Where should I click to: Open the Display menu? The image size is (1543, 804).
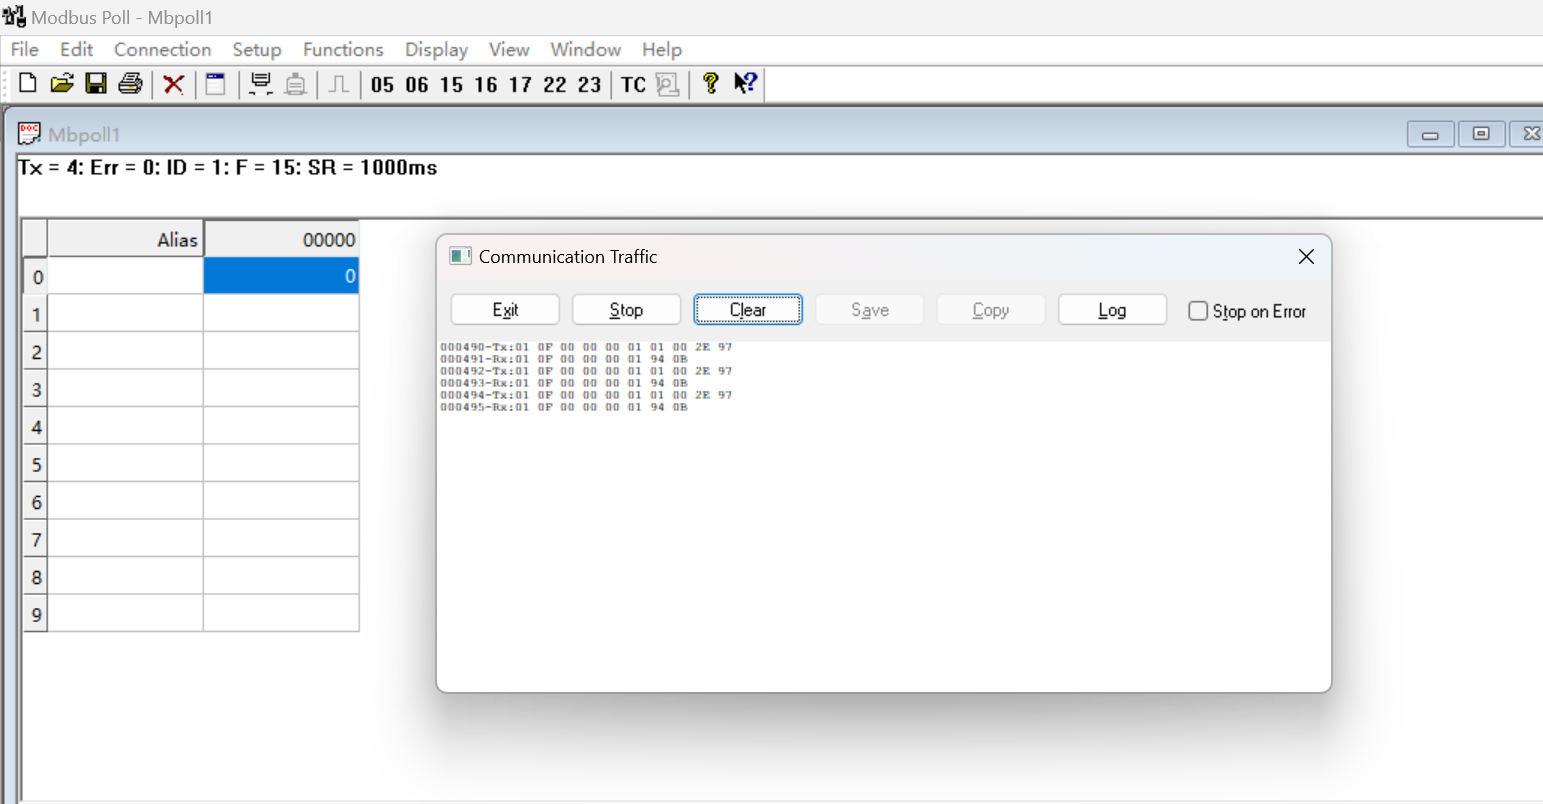click(x=436, y=50)
